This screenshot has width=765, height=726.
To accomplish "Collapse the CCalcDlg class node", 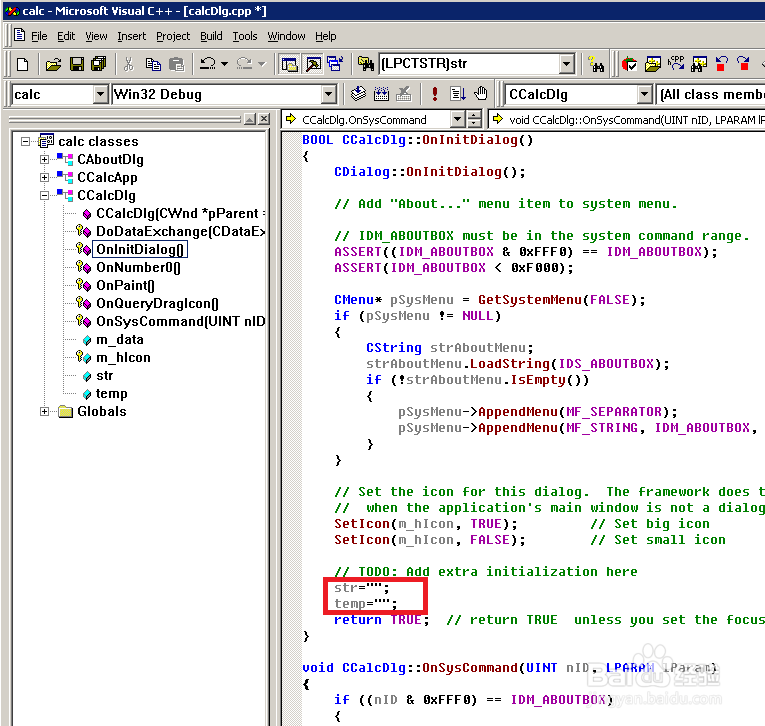I will (x=44, y=196).
